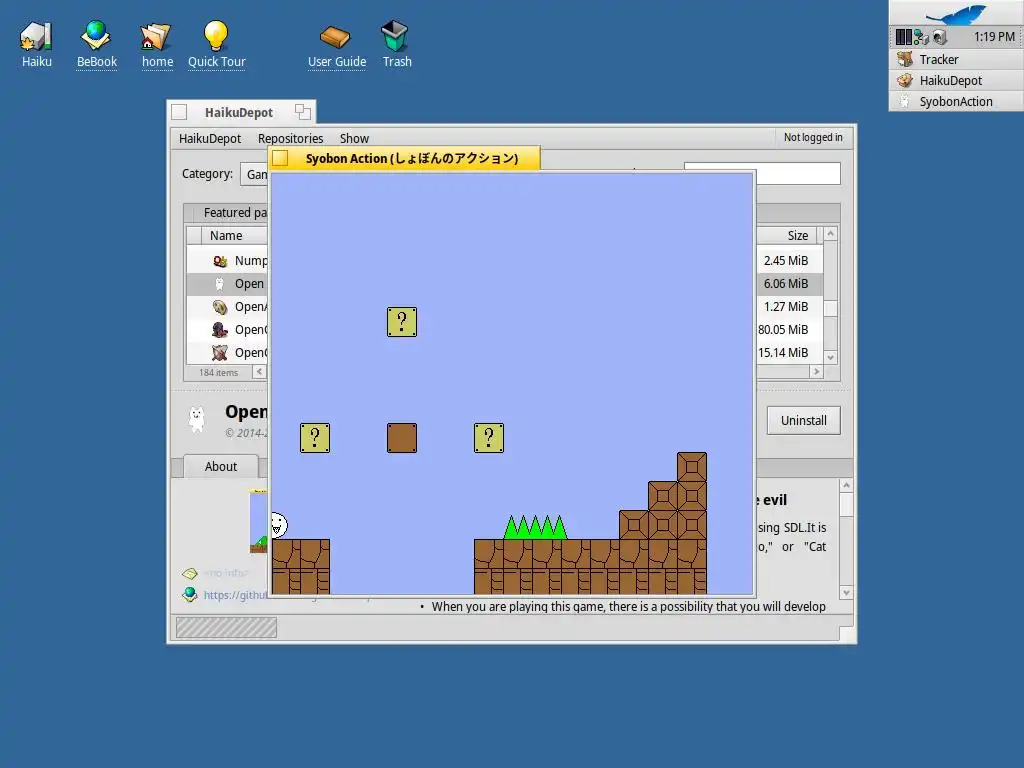Viewport: 1024px width, 768px height.
Task: Open the Show menu
Action: click(354, 138)
